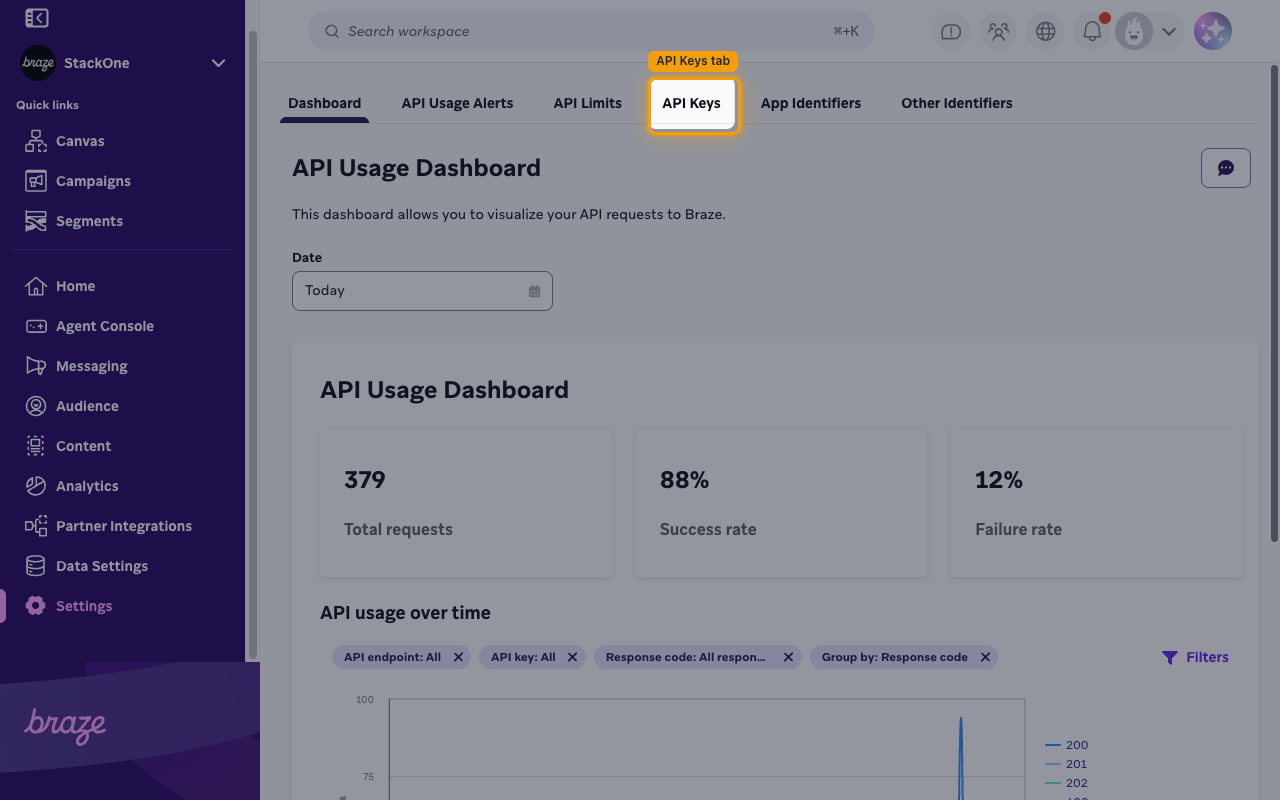Click the Messaging paper-plane icon
The image size is (1280, 800).
tap(36, 366)
